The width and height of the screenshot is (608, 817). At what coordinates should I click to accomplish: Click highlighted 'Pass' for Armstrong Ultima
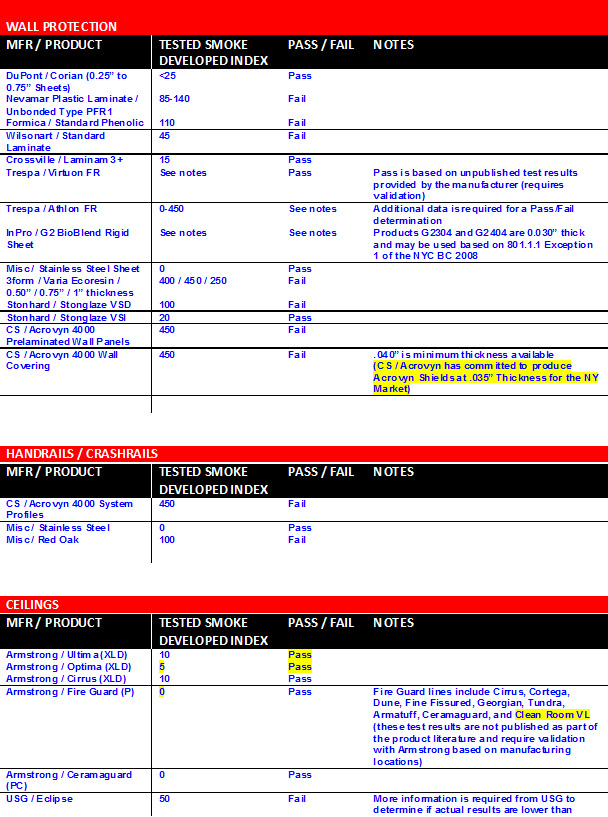[x=300, y=655]
